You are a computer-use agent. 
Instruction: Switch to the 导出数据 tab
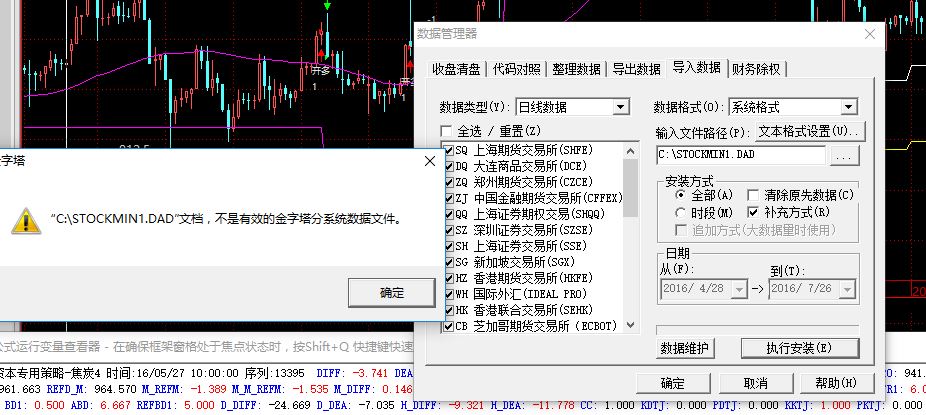636,69
